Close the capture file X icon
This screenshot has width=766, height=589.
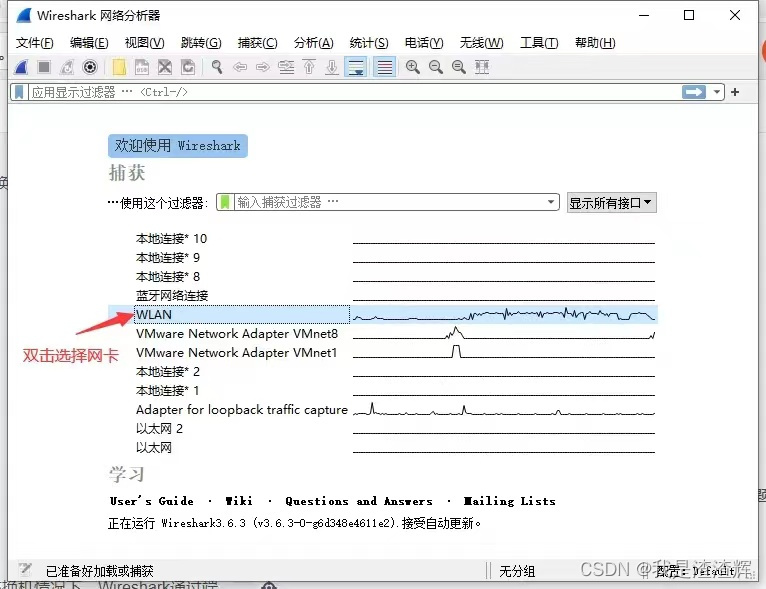(165, 67)
